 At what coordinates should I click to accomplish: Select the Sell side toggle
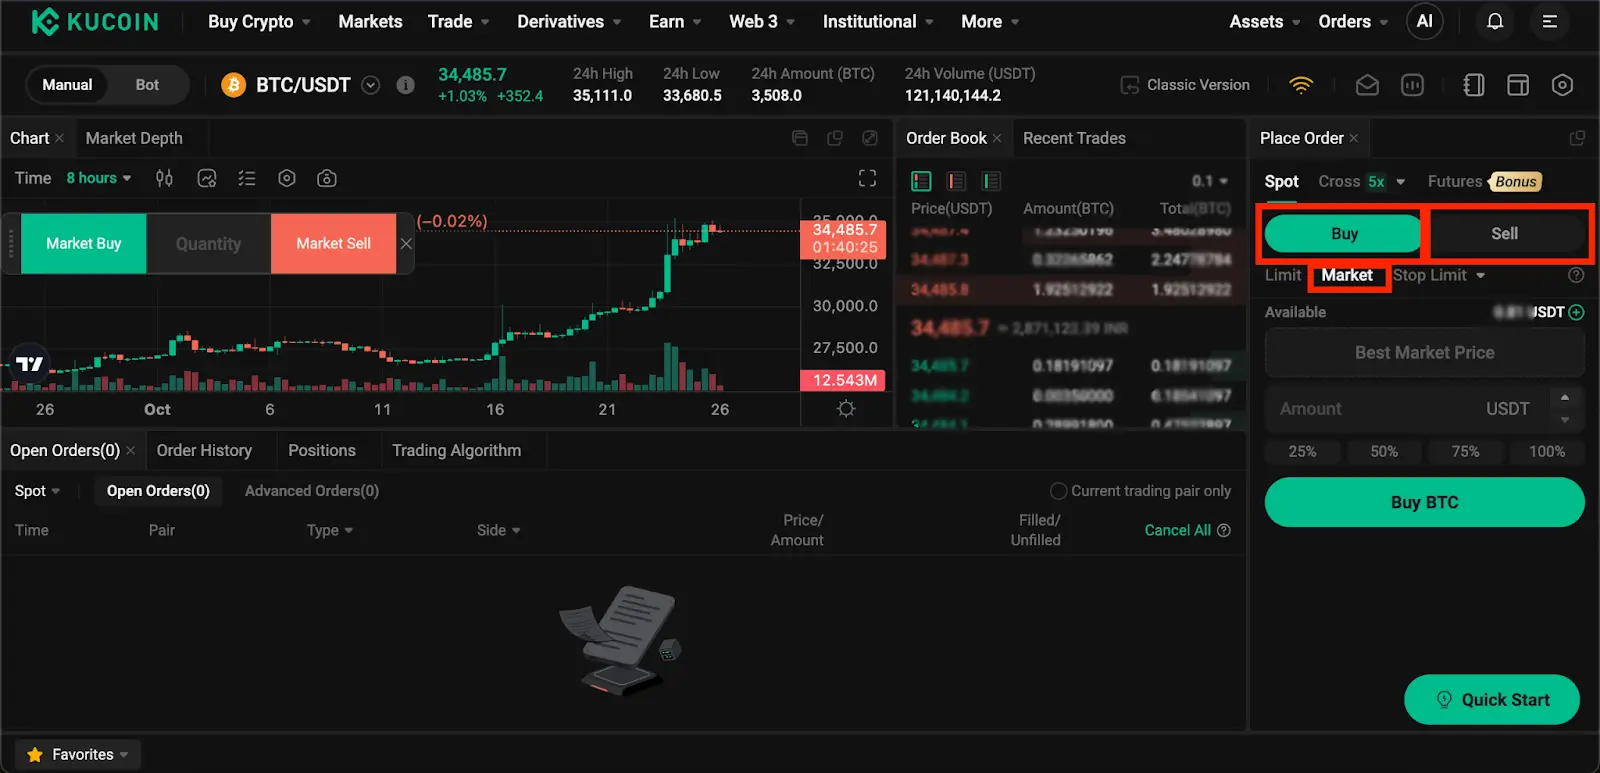(x=1505, y=233)
